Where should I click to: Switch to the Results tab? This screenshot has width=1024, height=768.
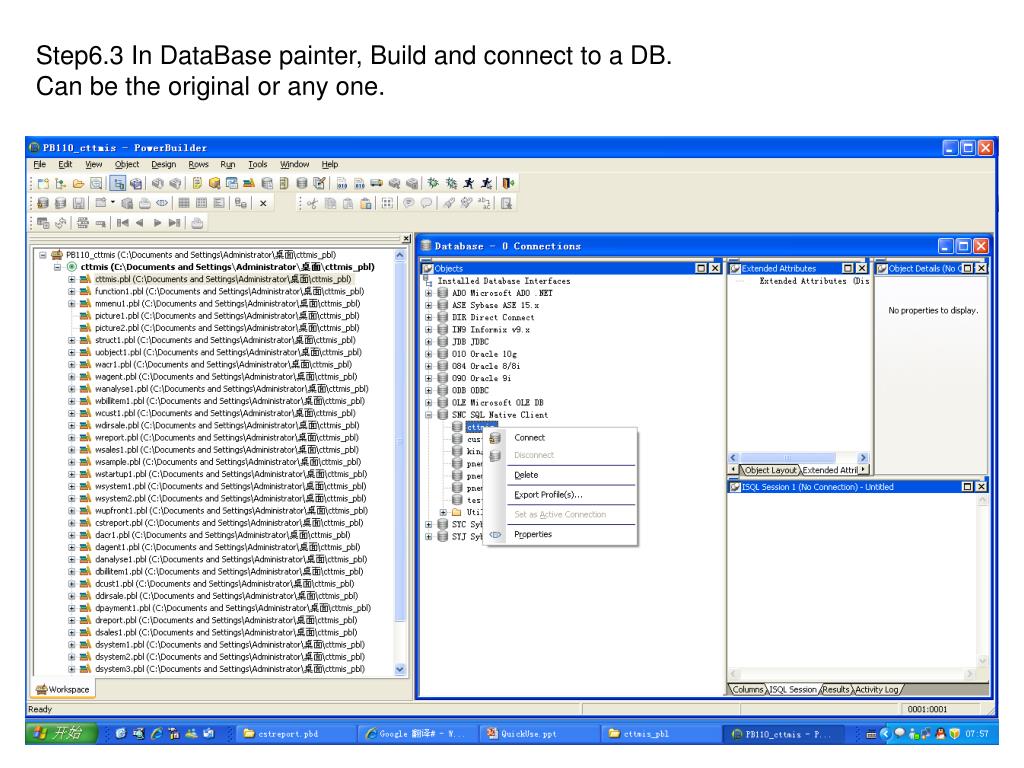coord(836,690)
